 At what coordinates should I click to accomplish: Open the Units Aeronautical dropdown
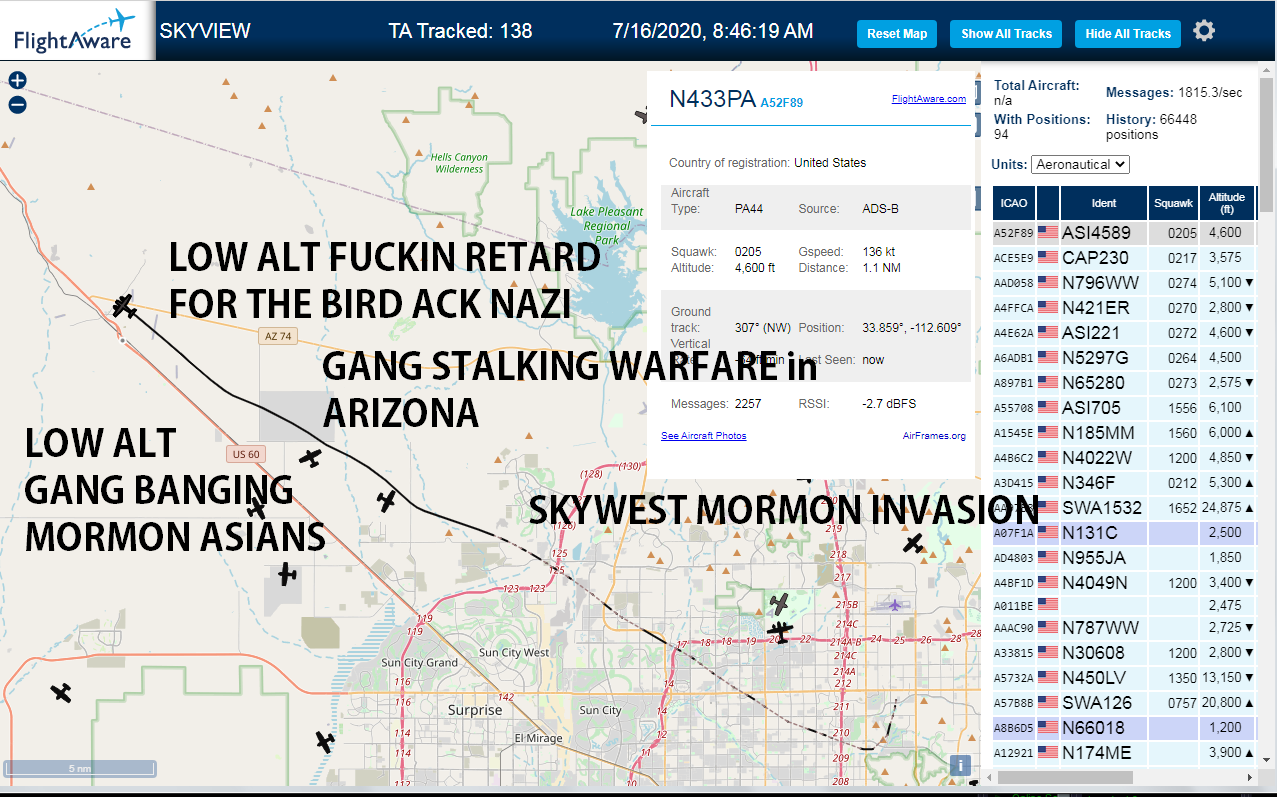[1080, 164]
